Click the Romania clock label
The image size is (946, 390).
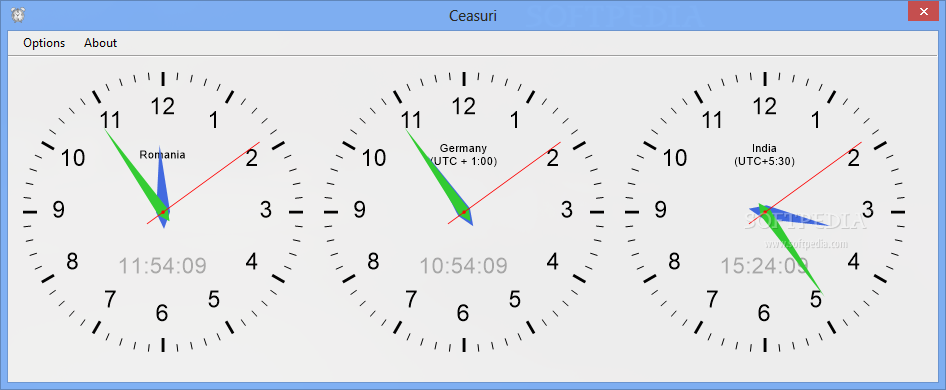[162, 155]
